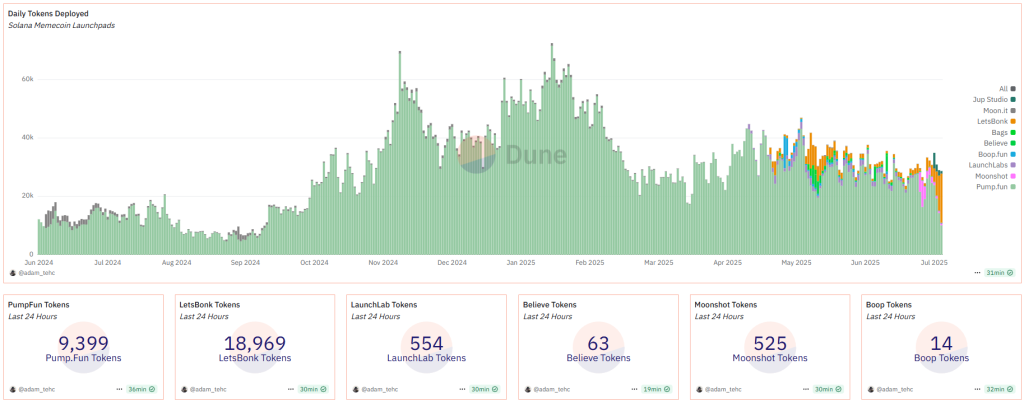1024x402 pixels.
Task: Toggle Believe series in chart legend
Action: tap(1000, 144)
